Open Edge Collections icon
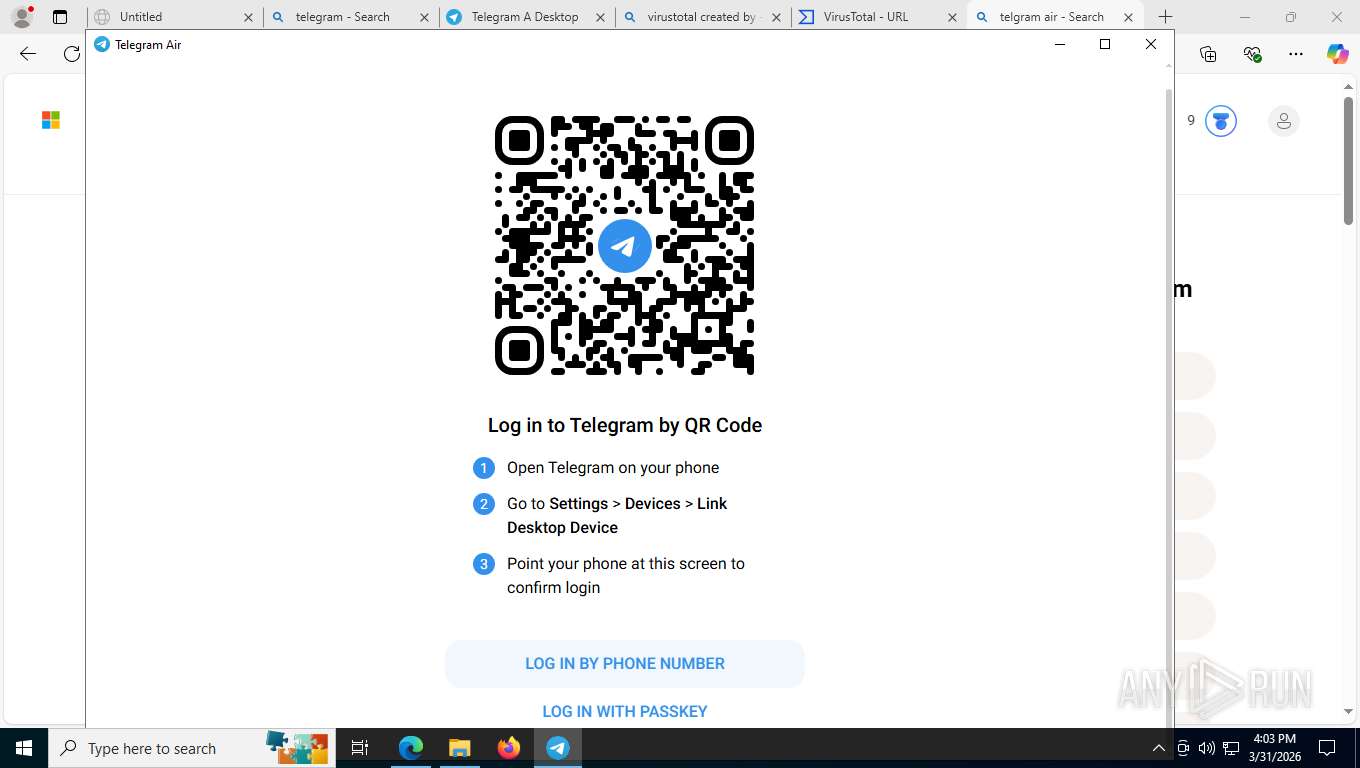Screen dimensions: 1360x768 [1208, 54]
